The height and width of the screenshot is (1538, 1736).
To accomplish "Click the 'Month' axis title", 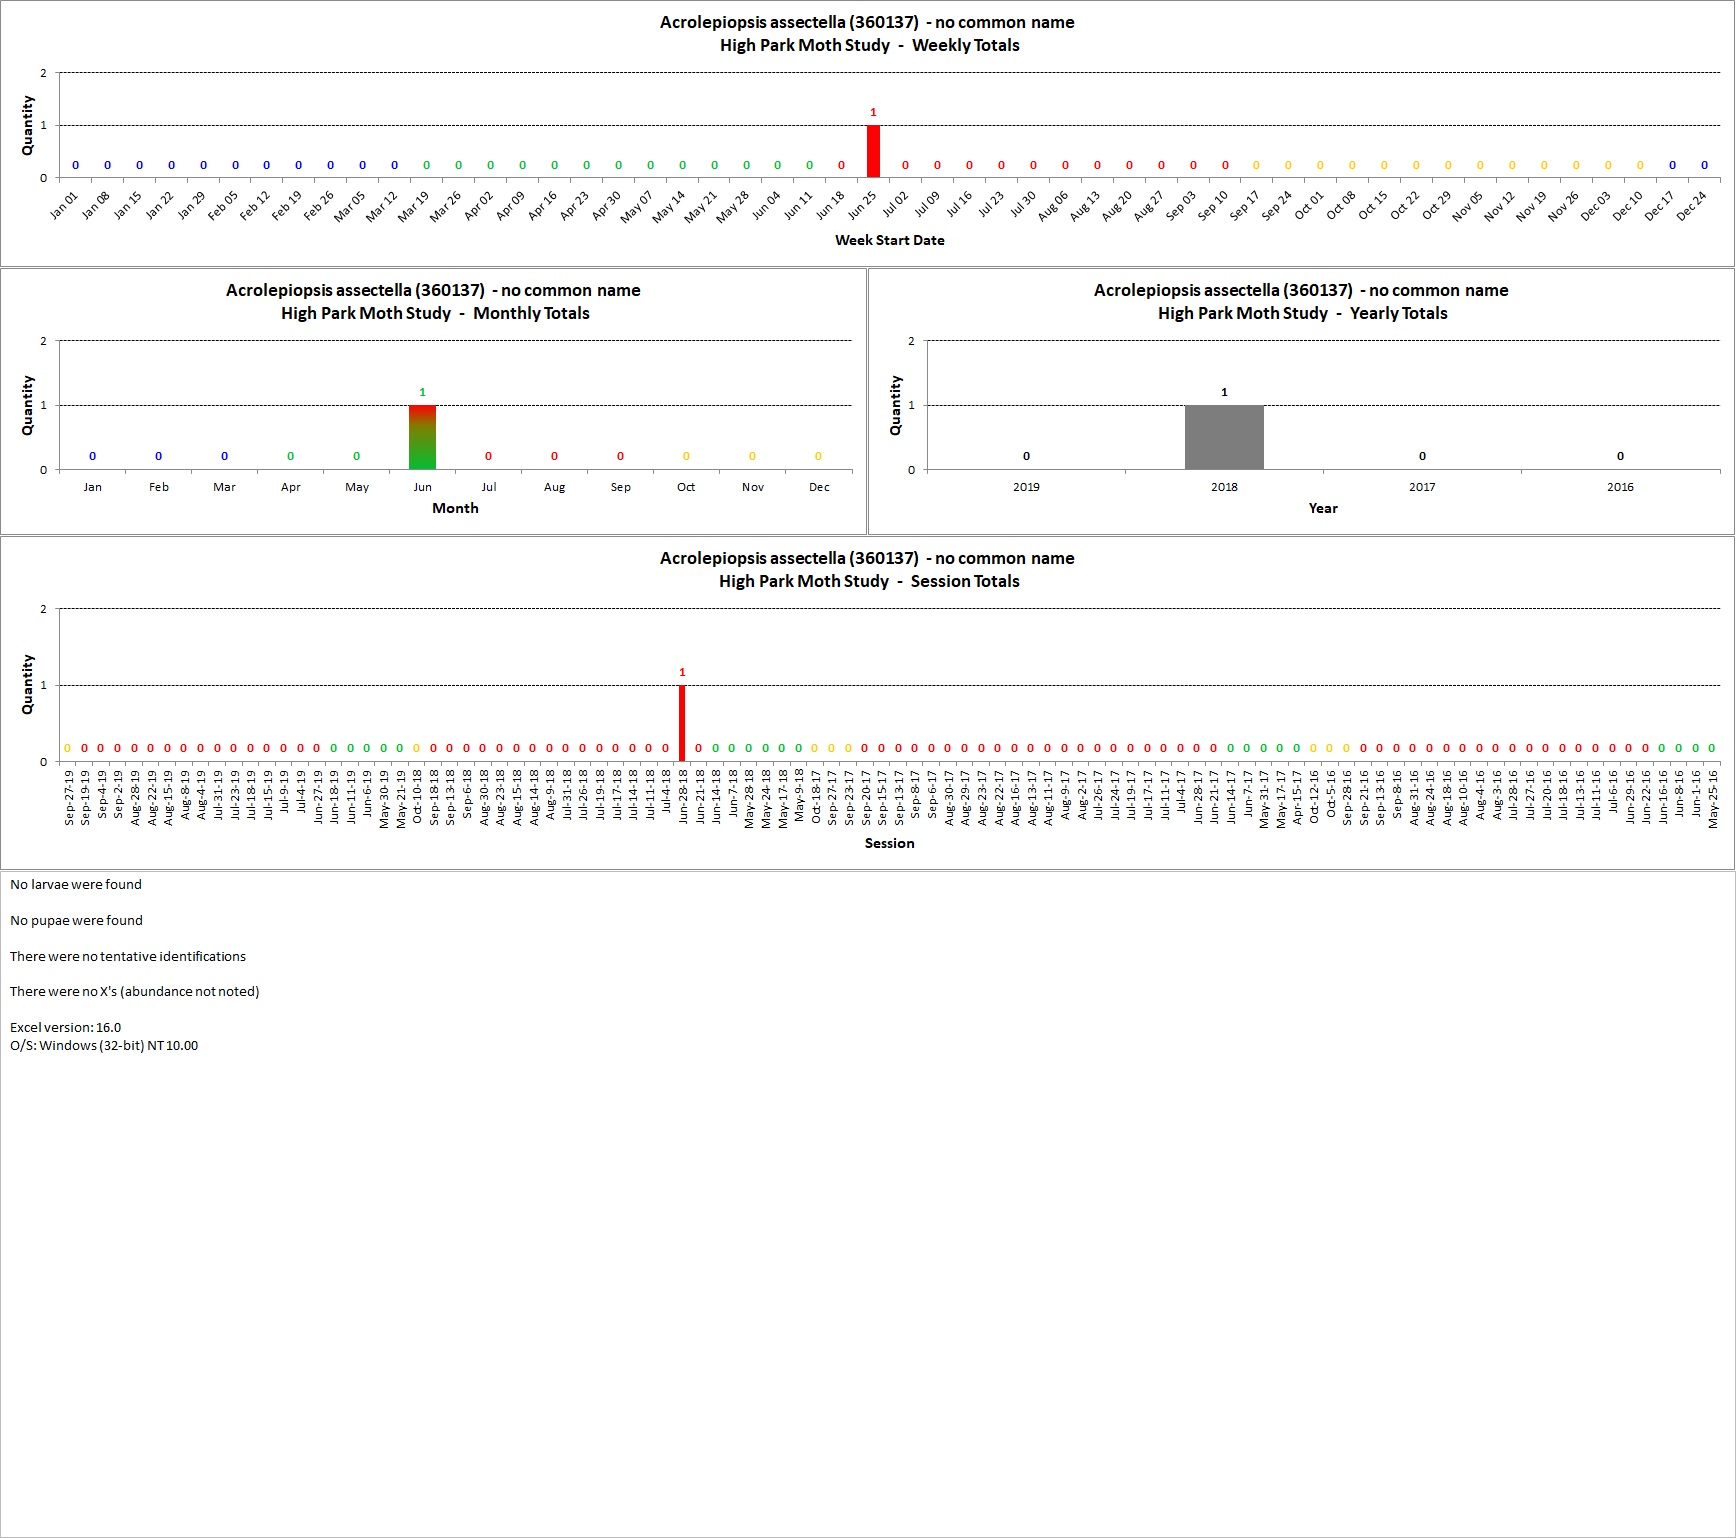I will (x=455, y=508).
